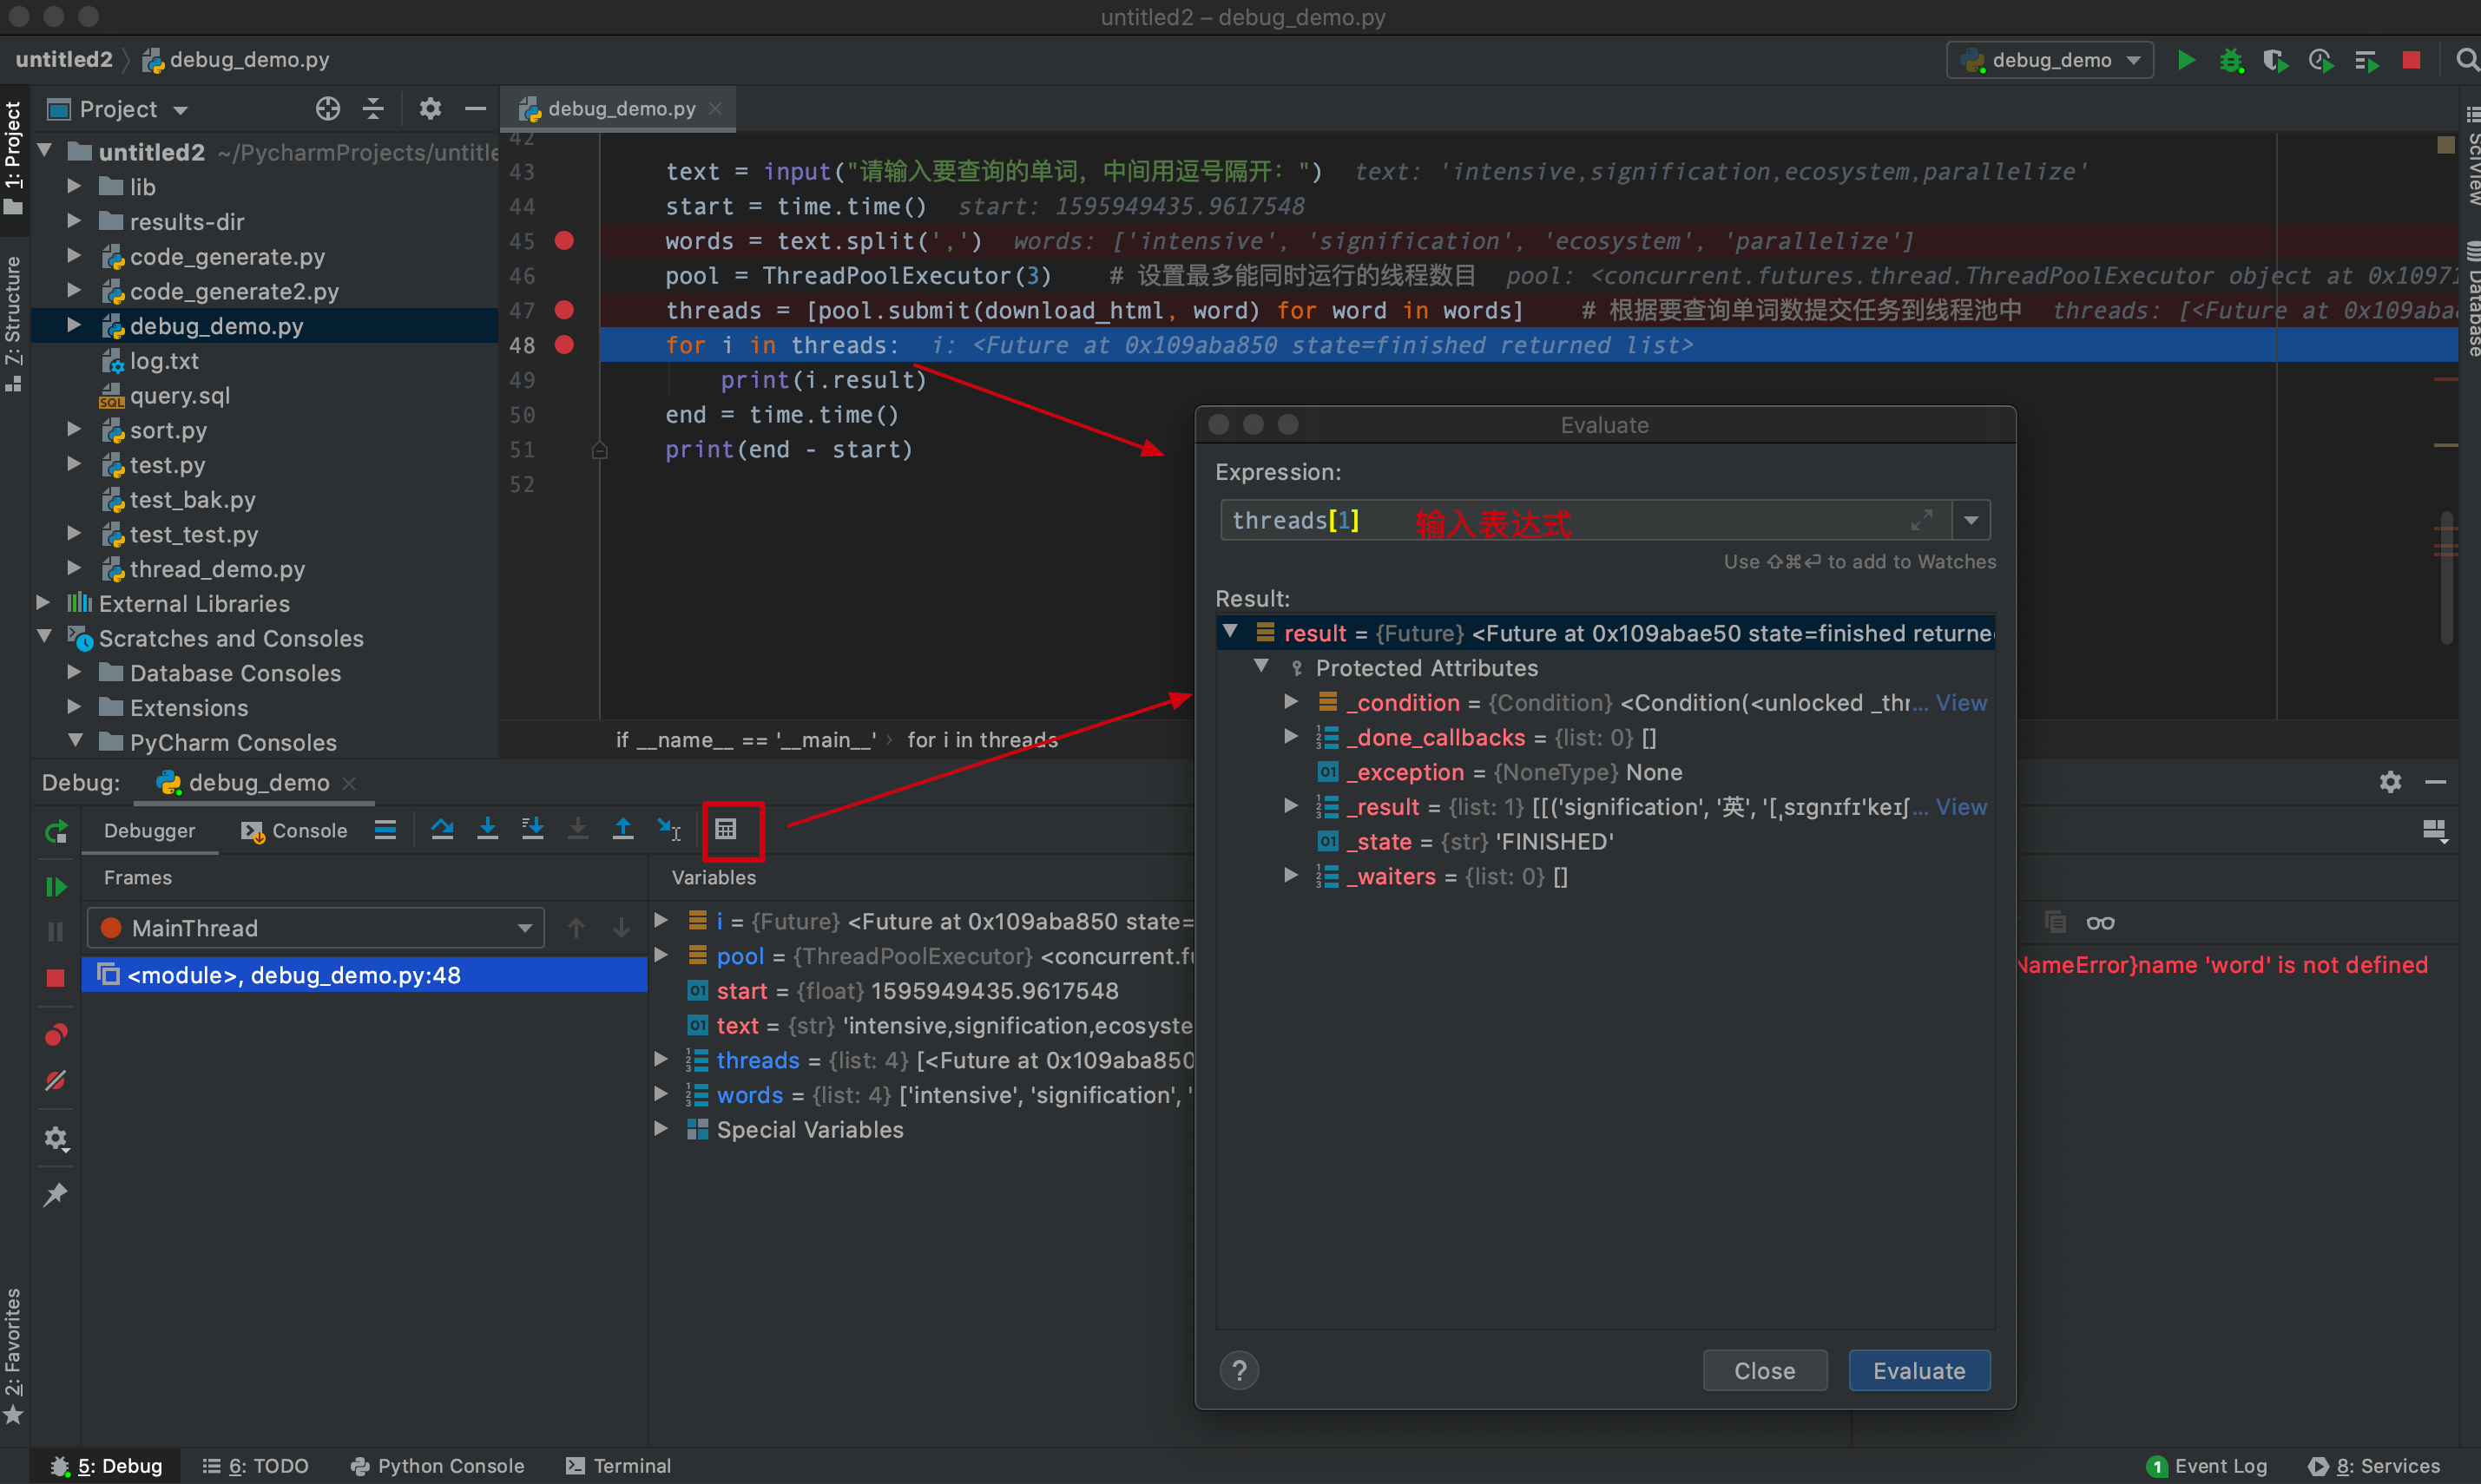Collapse Scratches and Consoles node

(x=44, y=637)
